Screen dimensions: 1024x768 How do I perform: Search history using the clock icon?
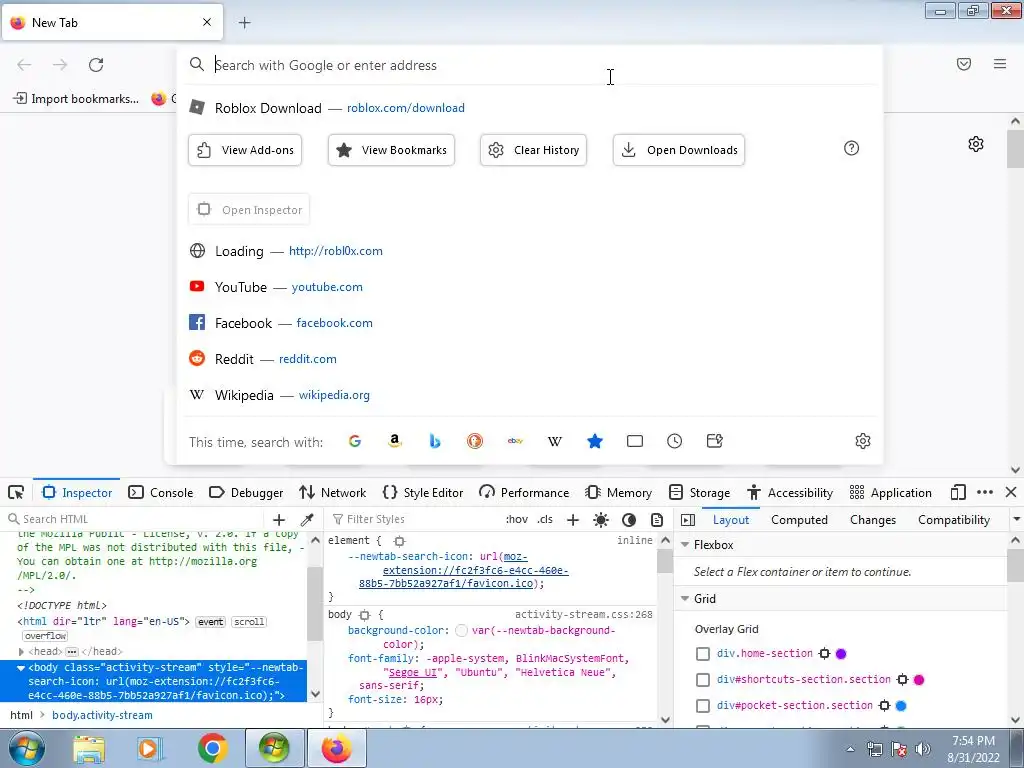click(675, 441)
